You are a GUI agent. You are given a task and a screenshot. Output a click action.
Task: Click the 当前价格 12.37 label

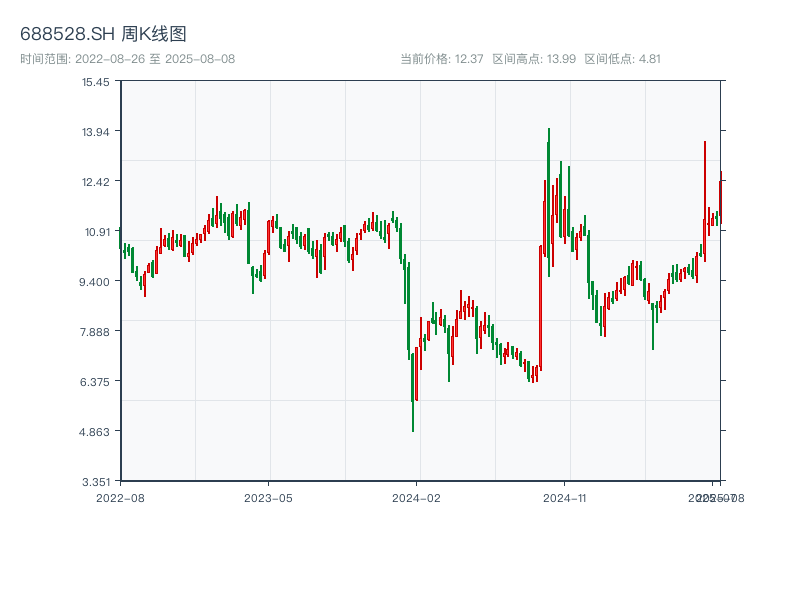(x=442, y=59)
